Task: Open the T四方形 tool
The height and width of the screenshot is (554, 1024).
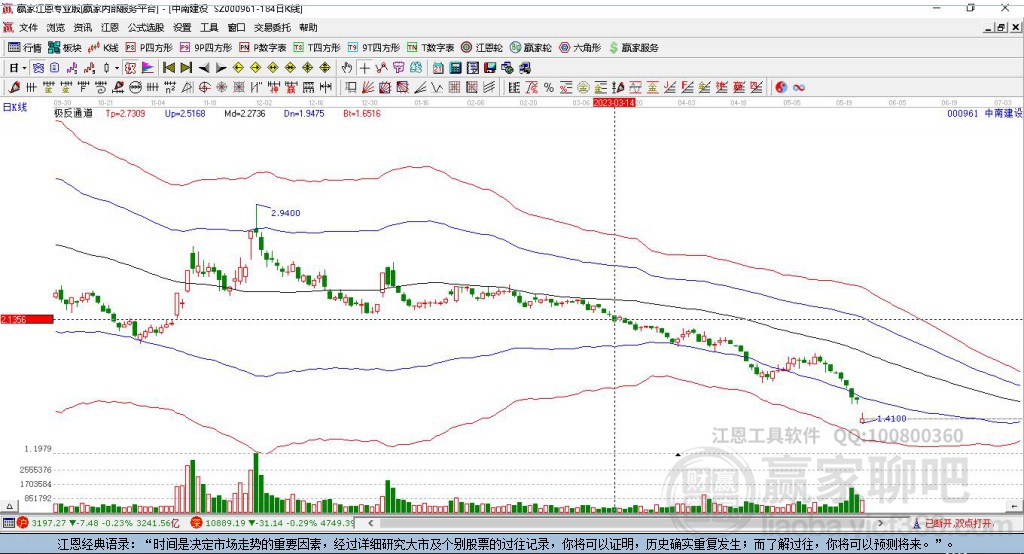Action: point(317,48)
